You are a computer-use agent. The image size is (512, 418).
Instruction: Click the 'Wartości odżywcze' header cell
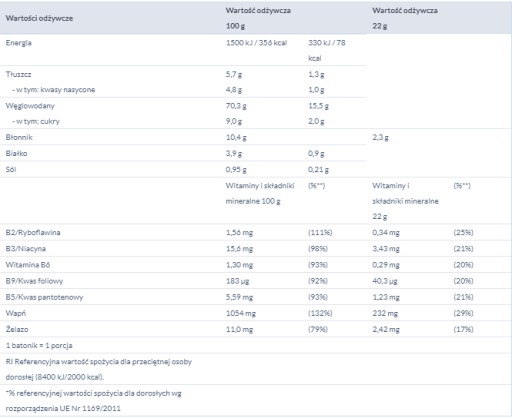pos(39,18)
